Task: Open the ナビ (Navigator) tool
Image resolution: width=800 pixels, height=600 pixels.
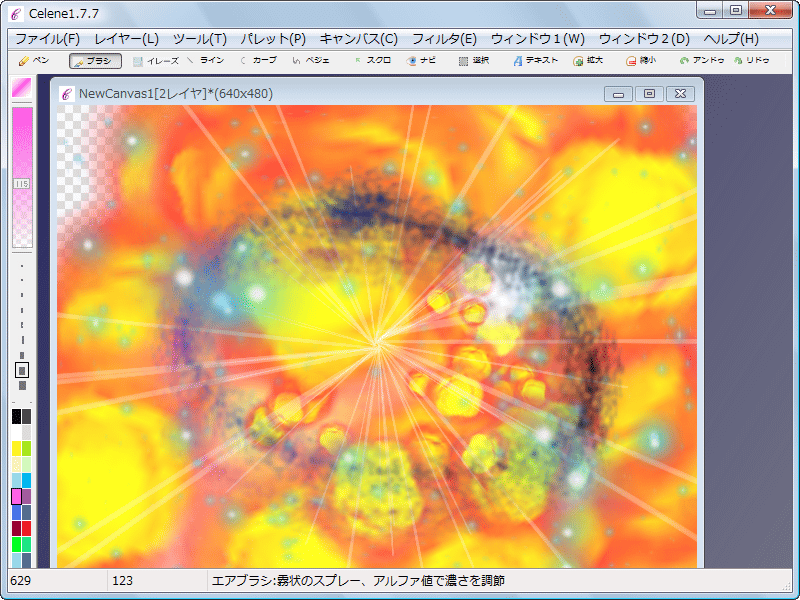Action: point(421,61)
